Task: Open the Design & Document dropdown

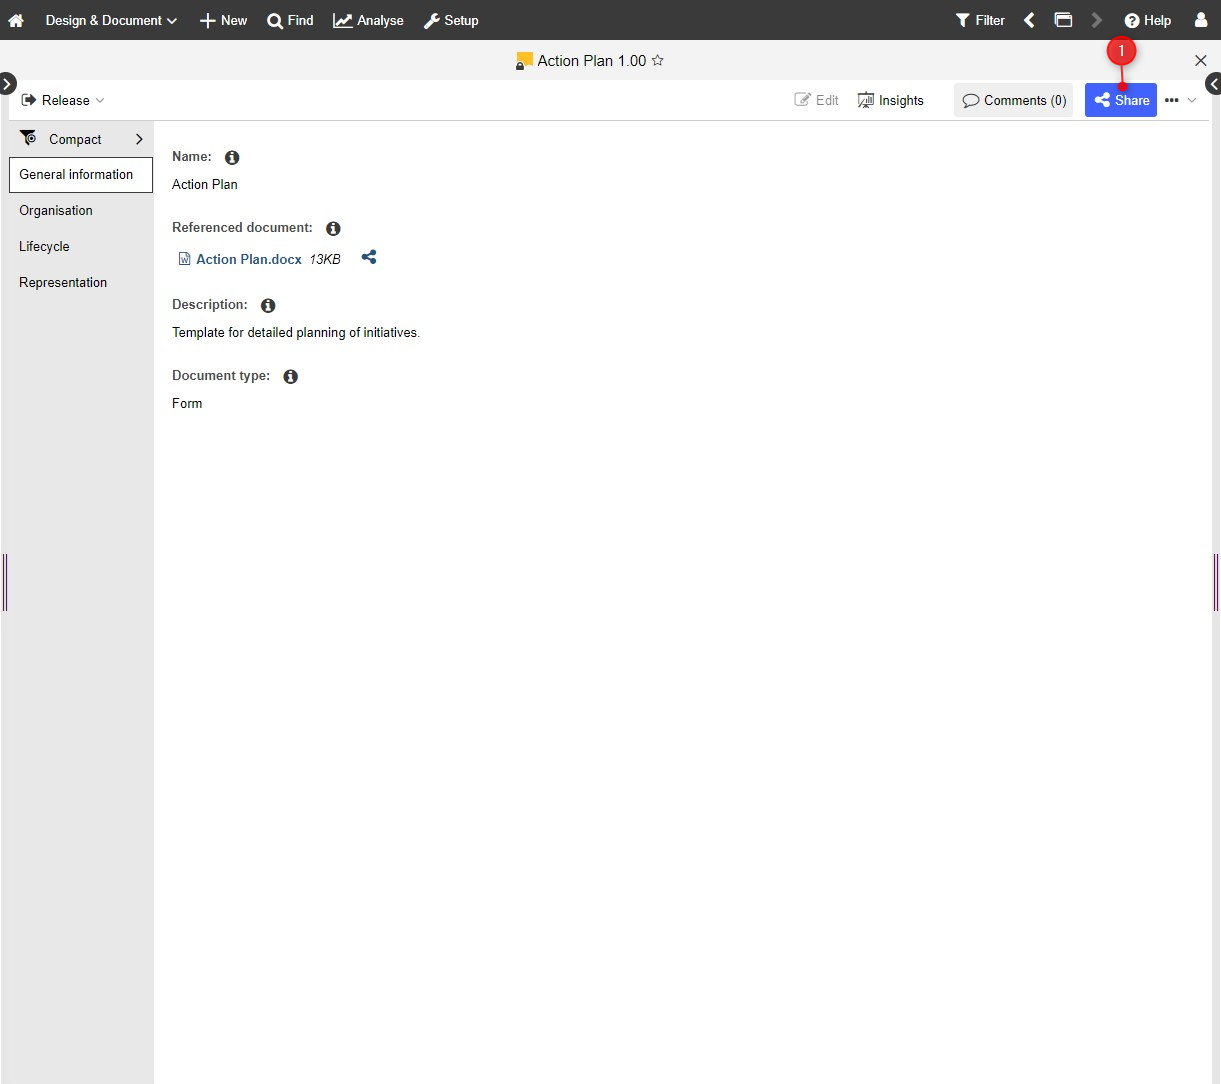Action: coord(111,20)
